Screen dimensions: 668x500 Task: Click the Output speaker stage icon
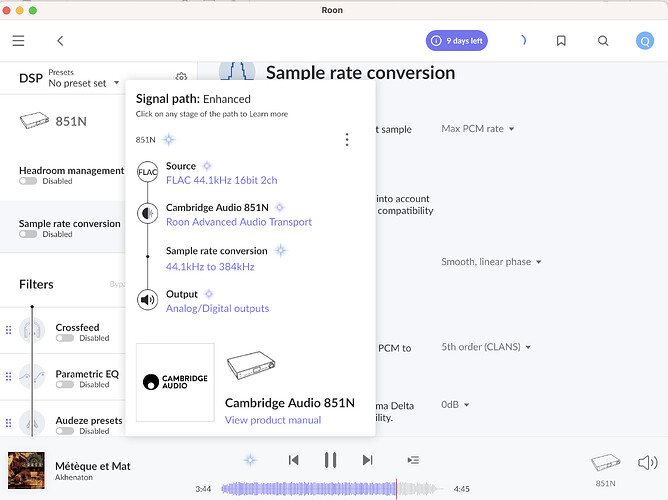pyautogui.click(x=147, y=300)
